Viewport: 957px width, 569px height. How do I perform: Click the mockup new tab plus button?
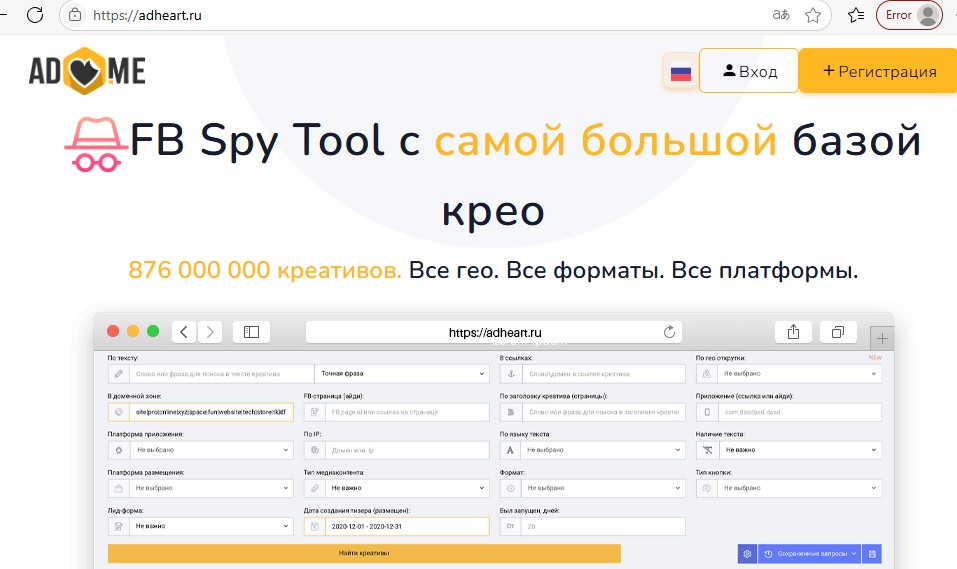pyautogui.click(x=882, y=338)
